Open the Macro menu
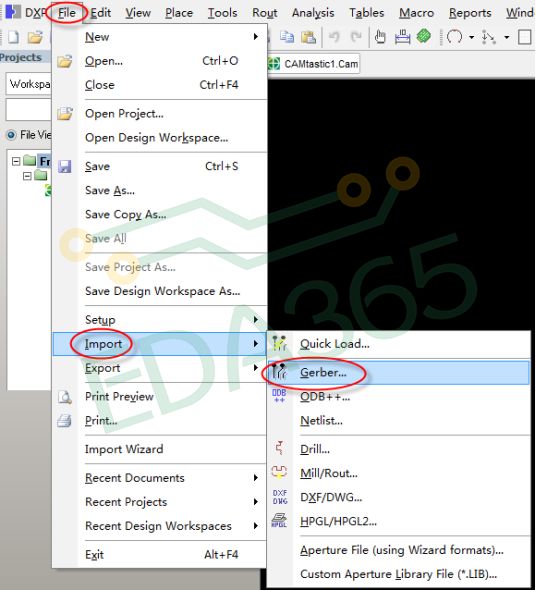Image resolution: width=536 pixels, height=590 pixels. point(416,13)
